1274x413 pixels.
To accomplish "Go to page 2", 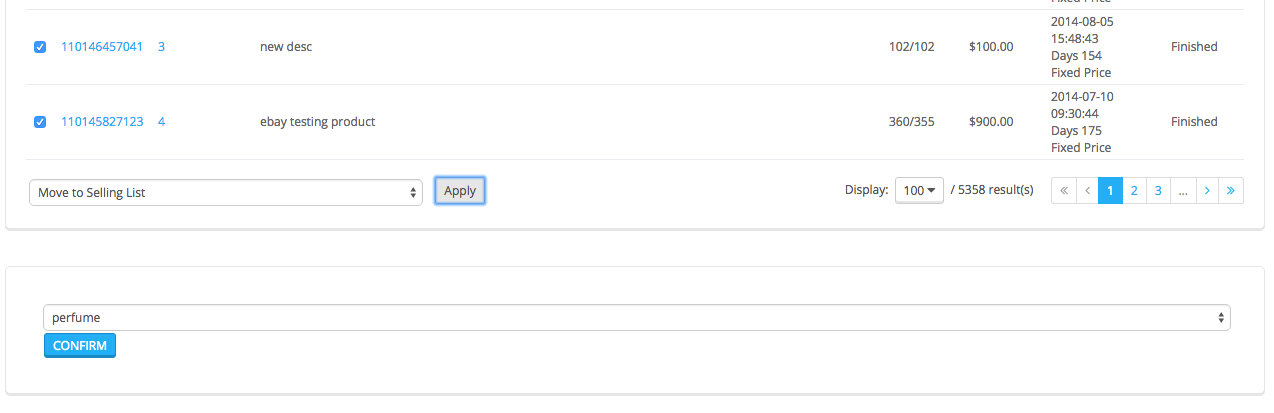I will coord(1134,191).
